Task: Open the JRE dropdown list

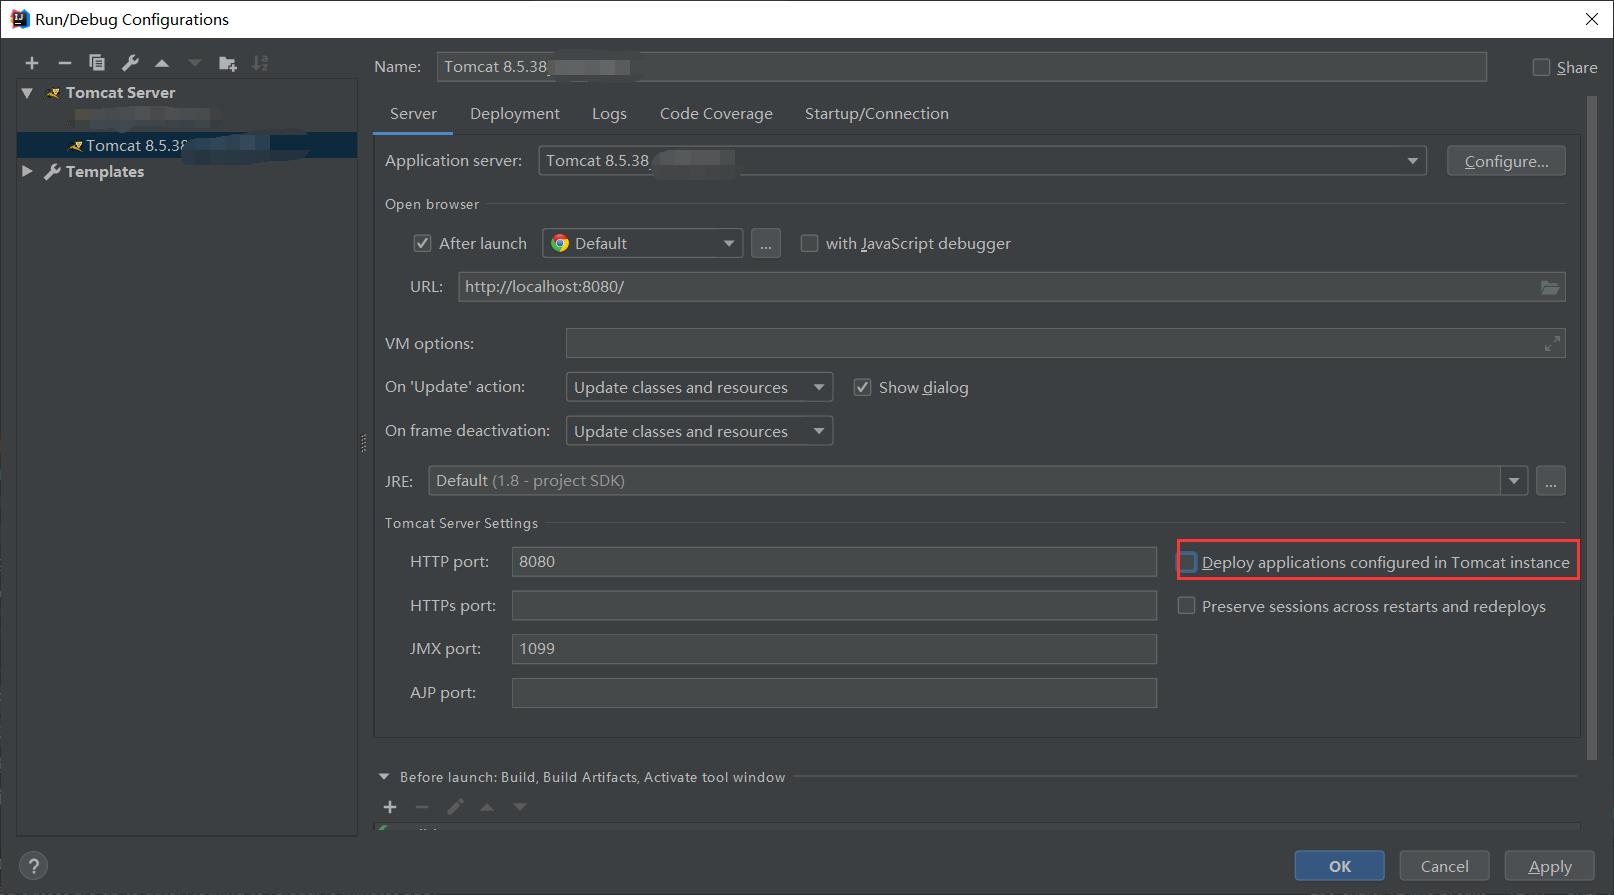Action: pos(1514,481)
